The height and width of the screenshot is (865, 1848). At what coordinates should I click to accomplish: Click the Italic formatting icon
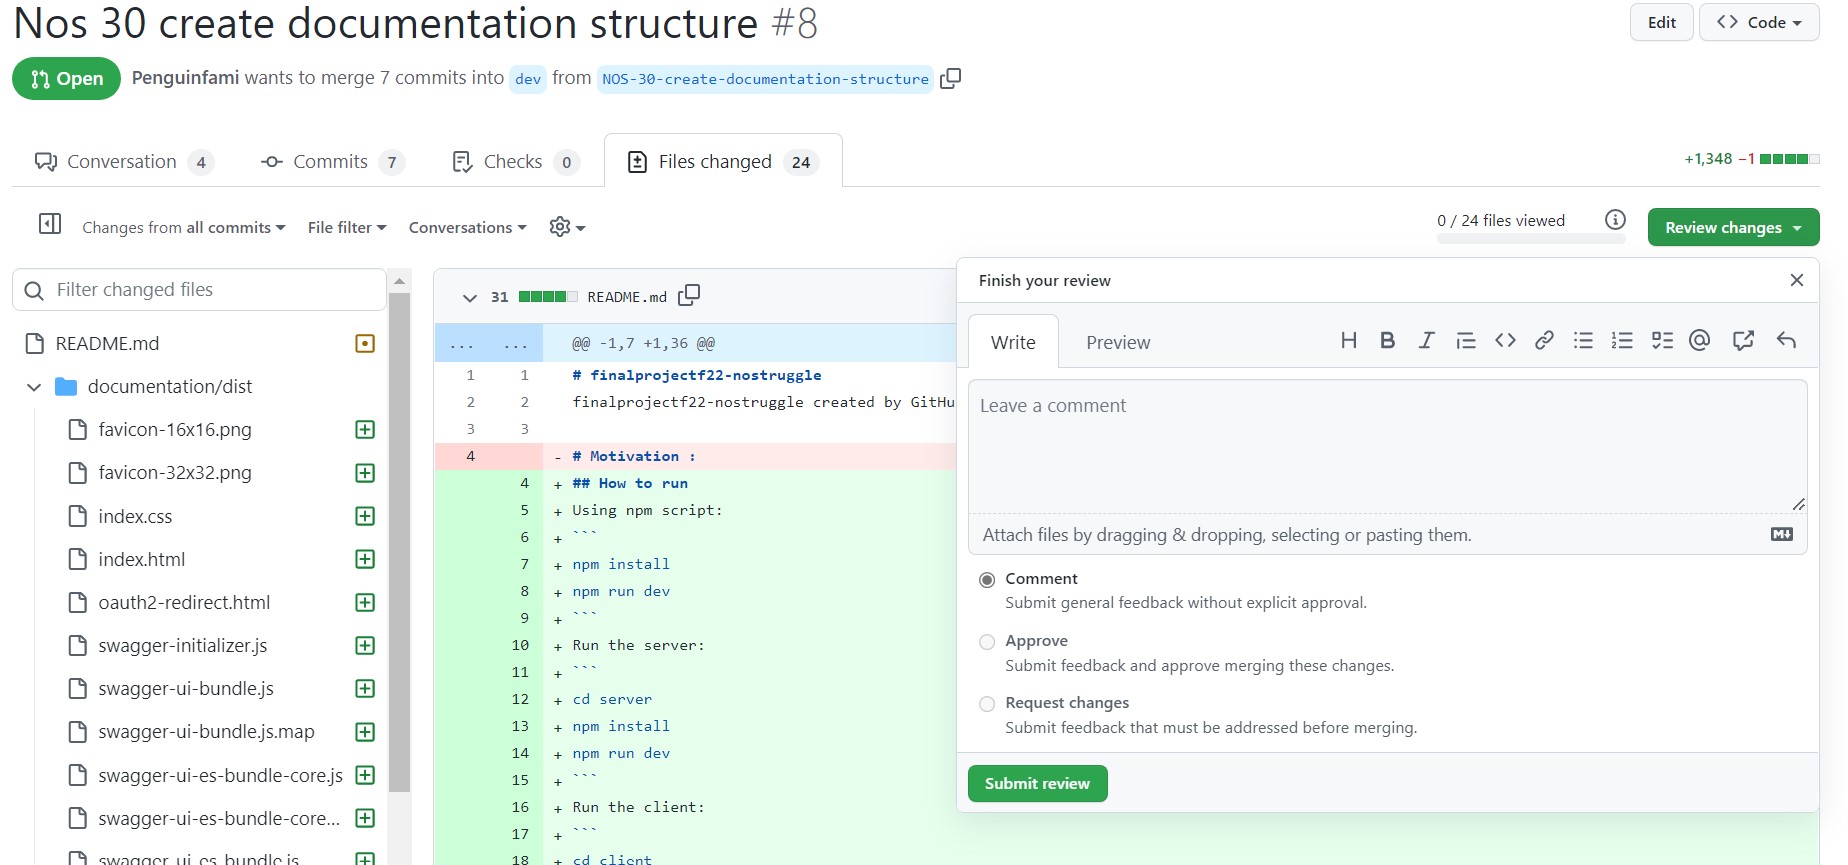click(x=1426, y=341)
